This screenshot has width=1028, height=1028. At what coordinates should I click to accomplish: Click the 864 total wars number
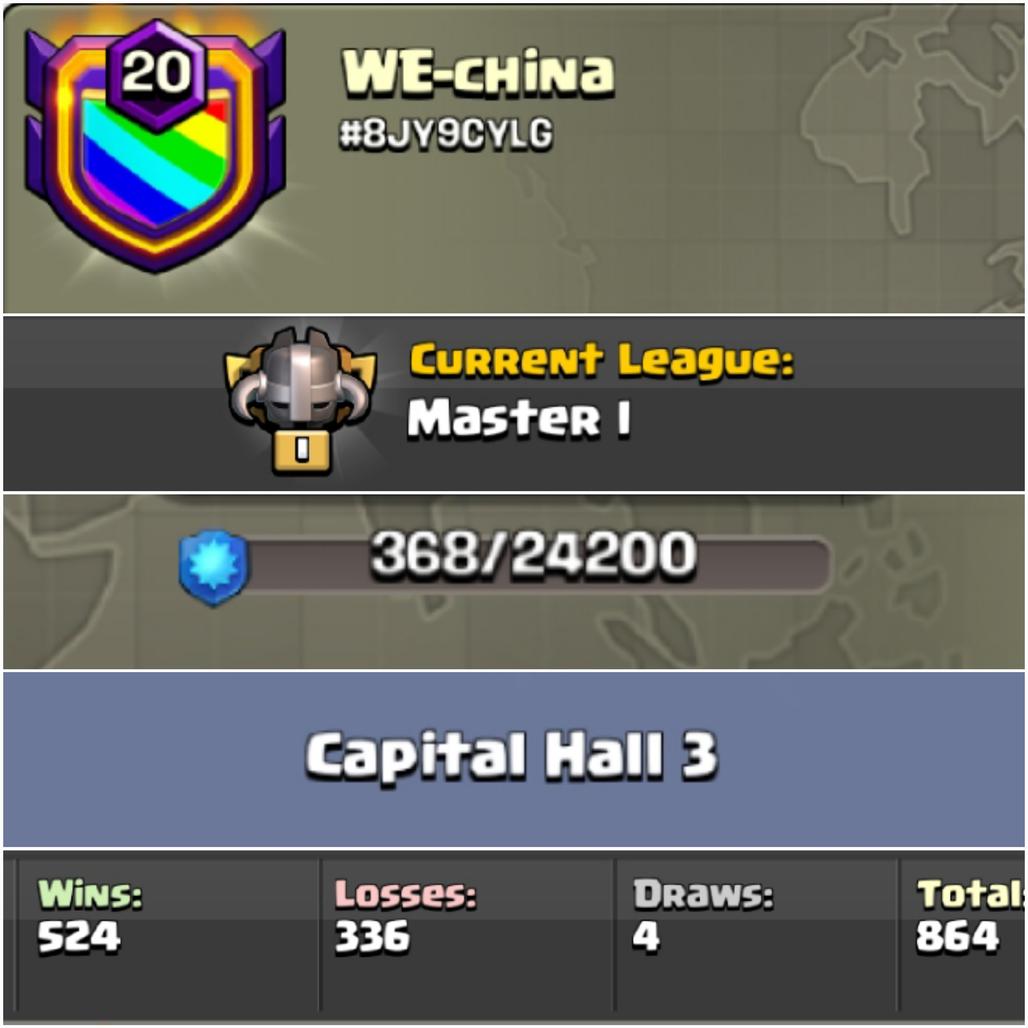coord(957,936)
